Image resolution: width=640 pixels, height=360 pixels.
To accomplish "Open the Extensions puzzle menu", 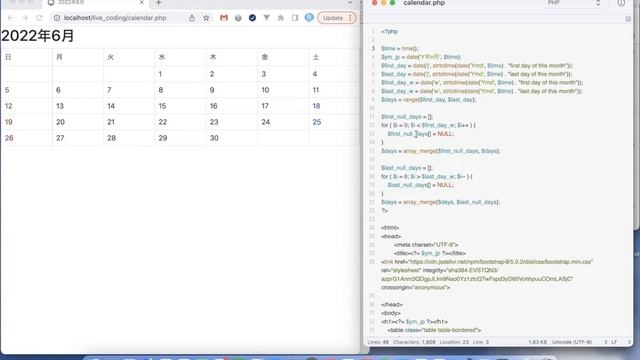I will [x=281, y=18].
